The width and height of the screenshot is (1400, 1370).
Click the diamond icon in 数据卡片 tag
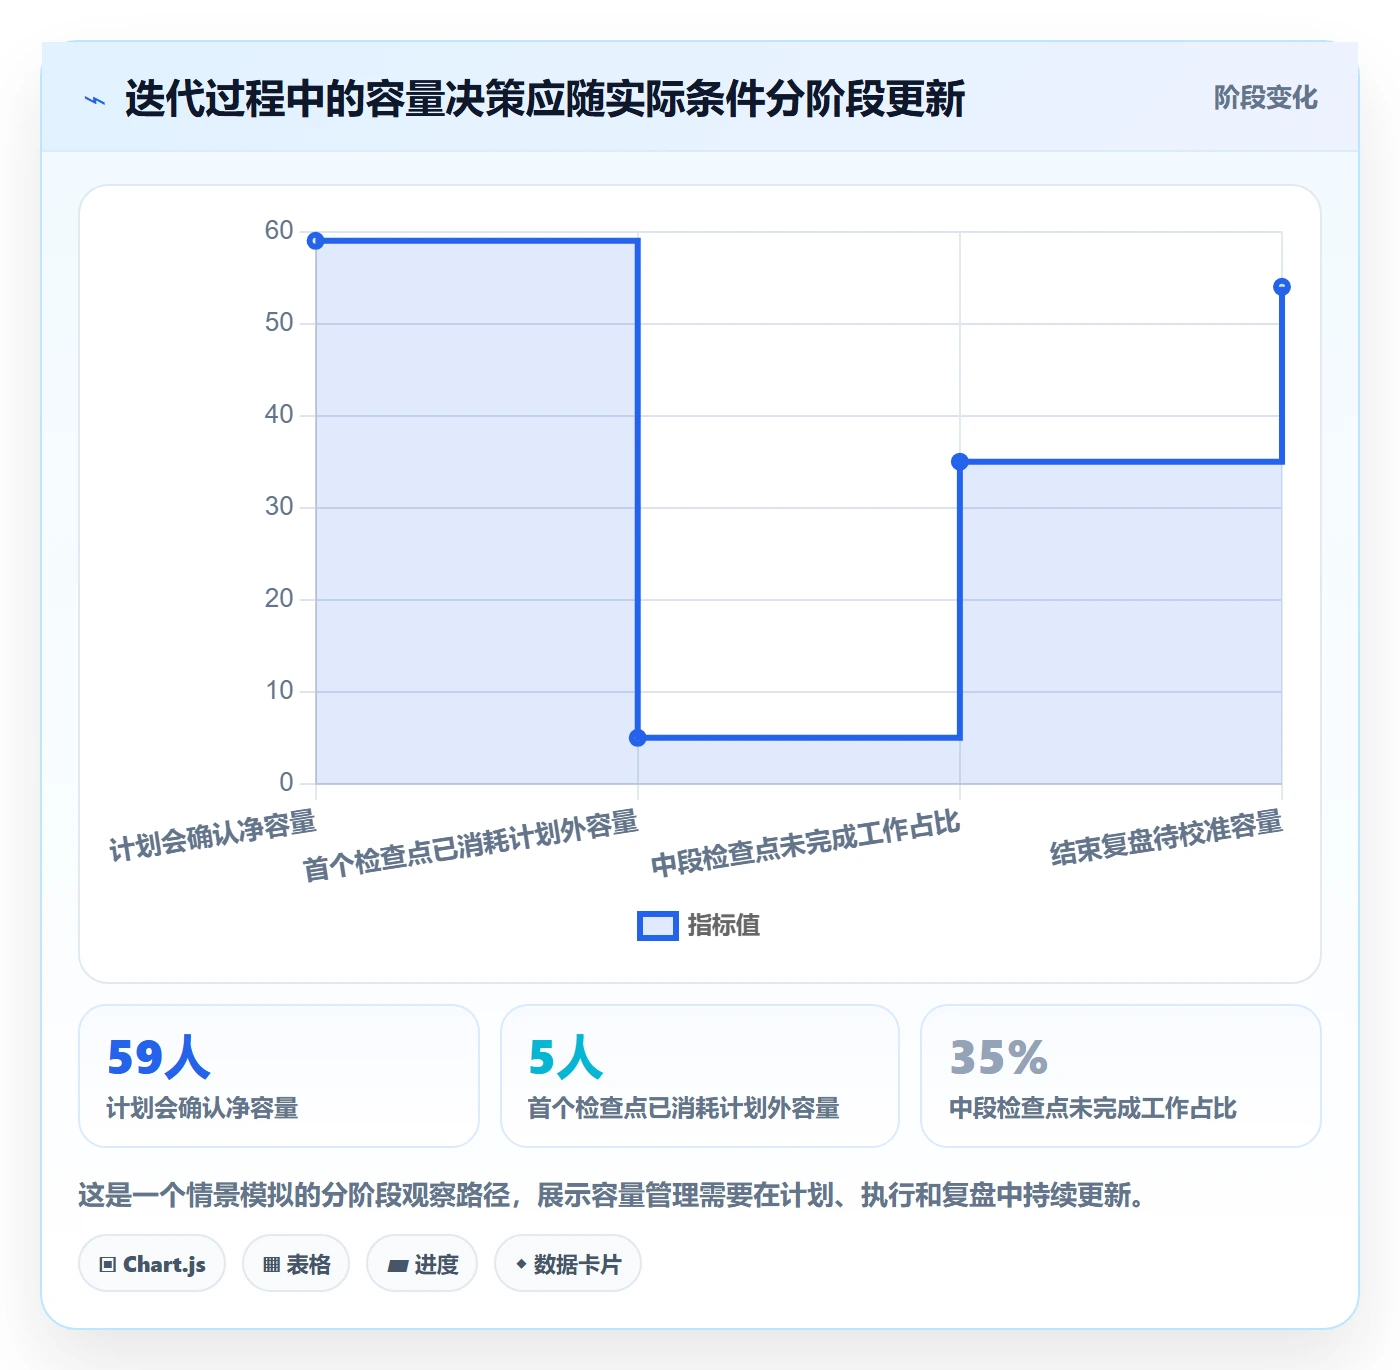pos(521,1264)
